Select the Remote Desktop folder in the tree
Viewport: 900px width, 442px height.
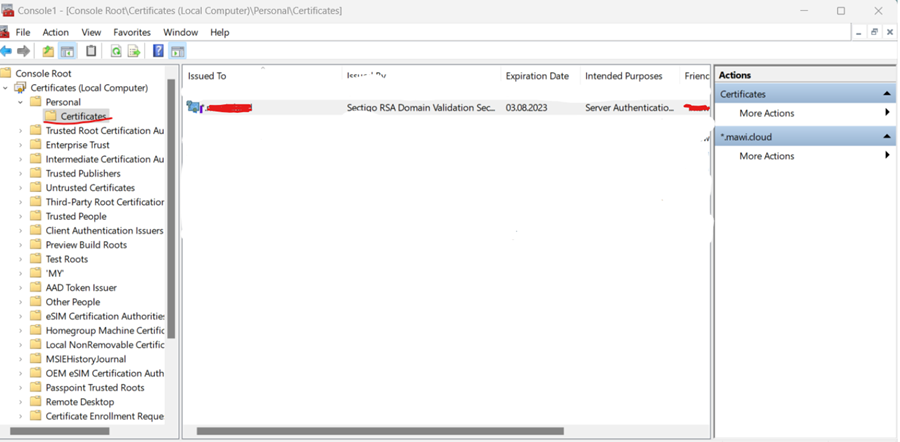coord(80,402)
